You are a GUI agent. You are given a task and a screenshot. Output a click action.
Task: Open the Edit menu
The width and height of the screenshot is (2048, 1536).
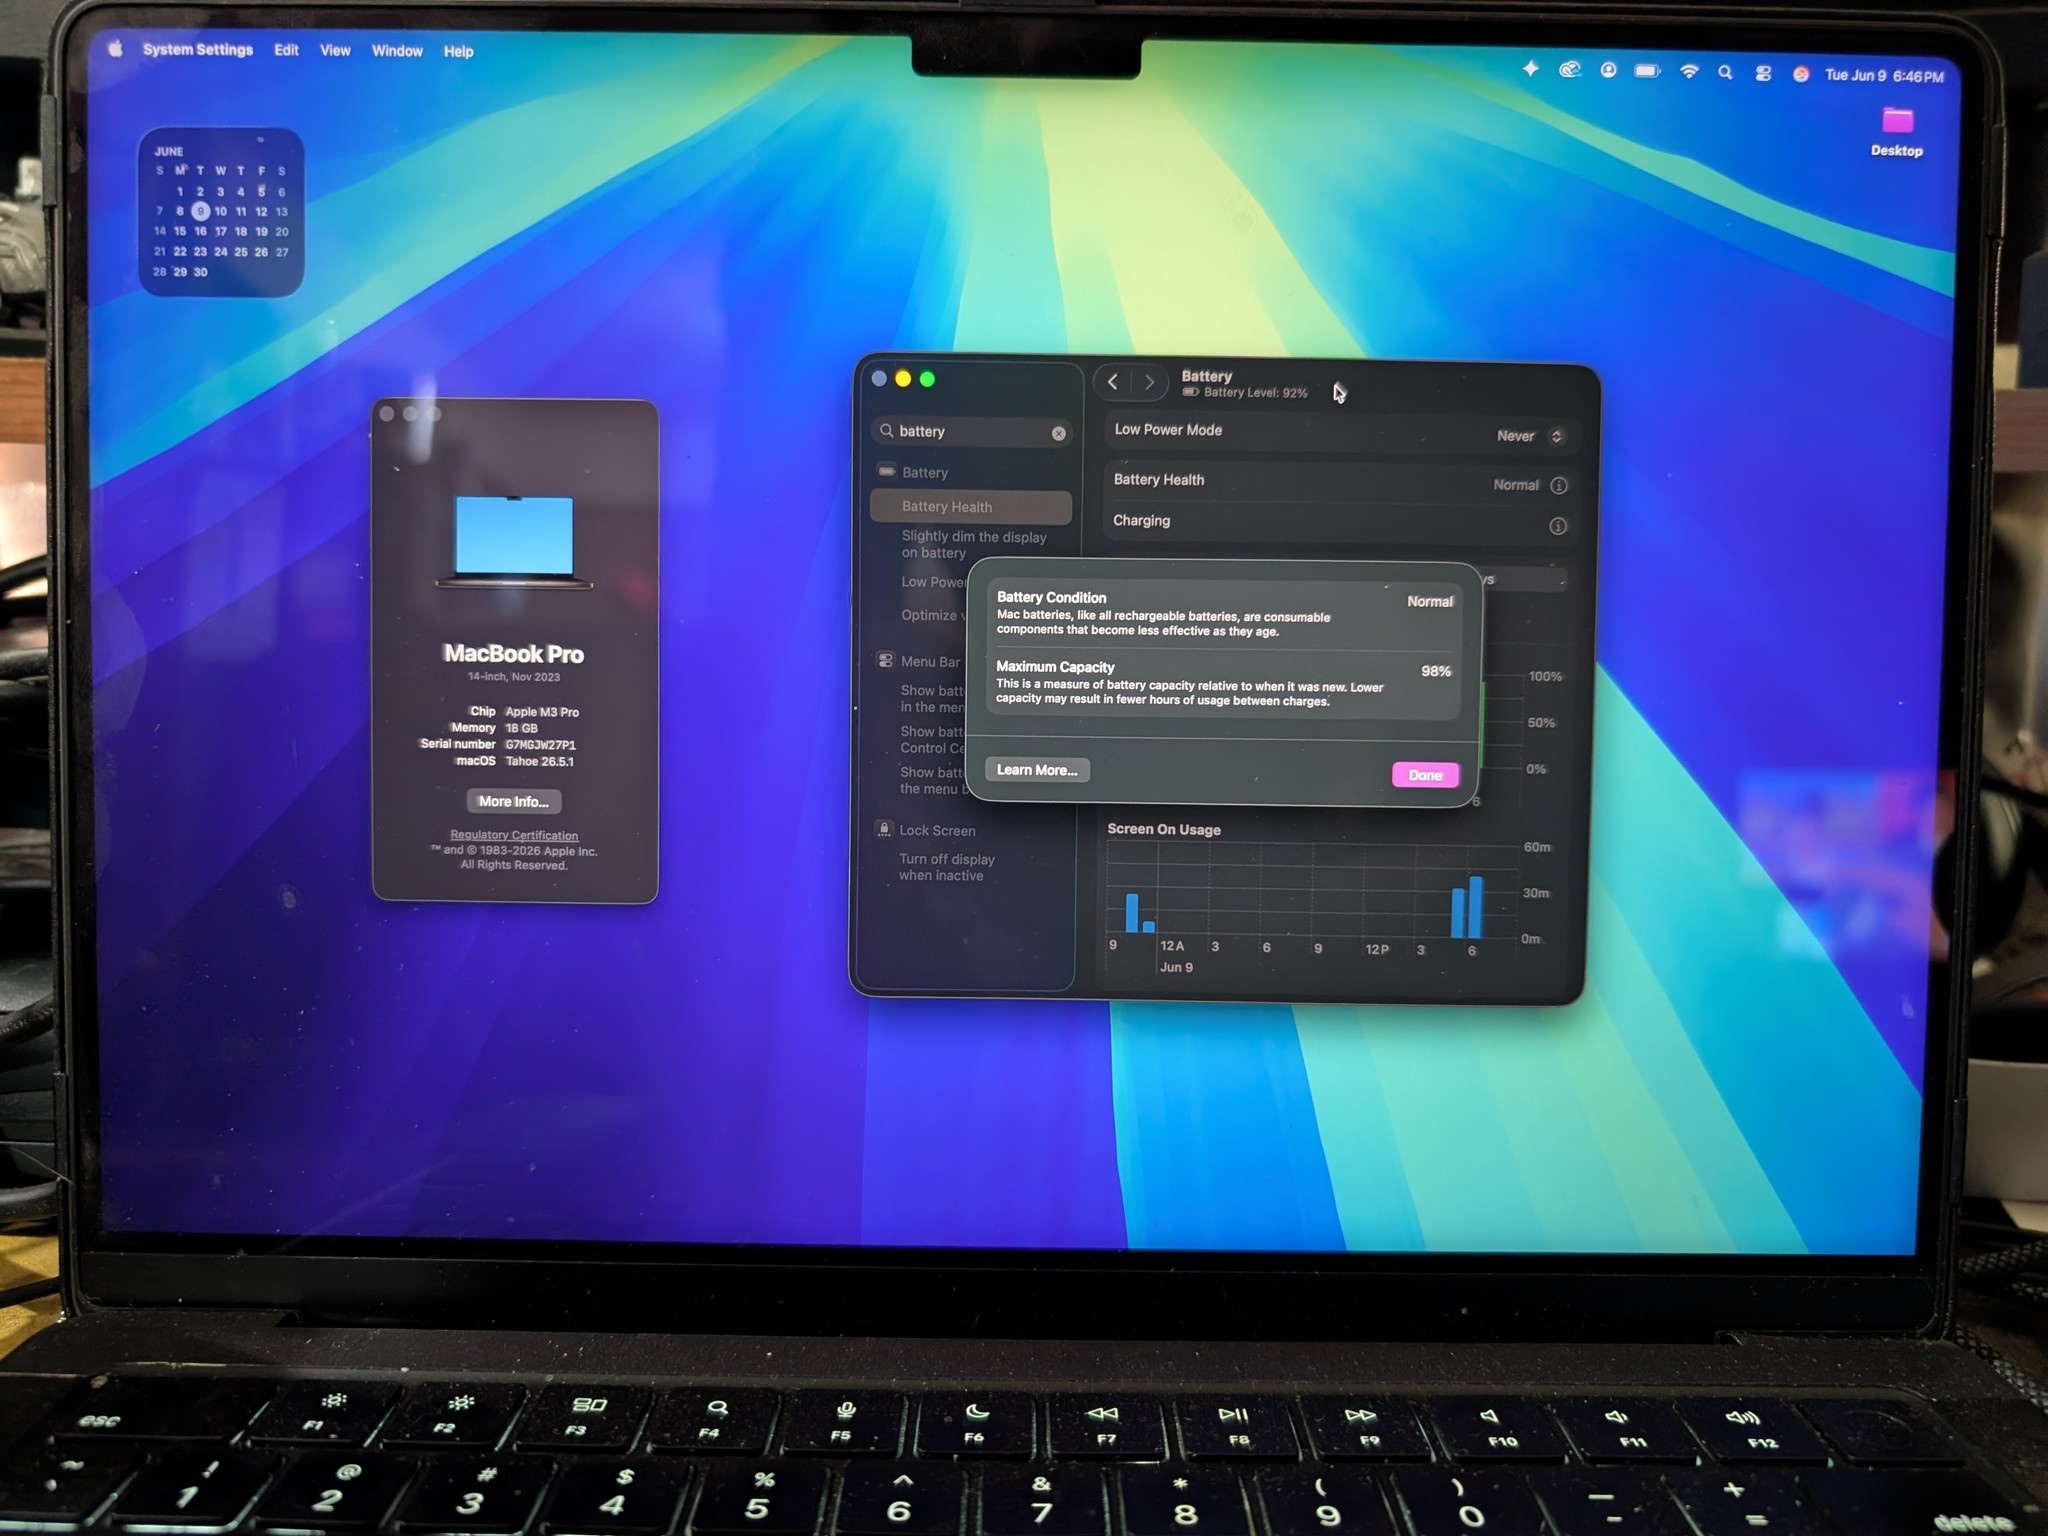point(286,50)
